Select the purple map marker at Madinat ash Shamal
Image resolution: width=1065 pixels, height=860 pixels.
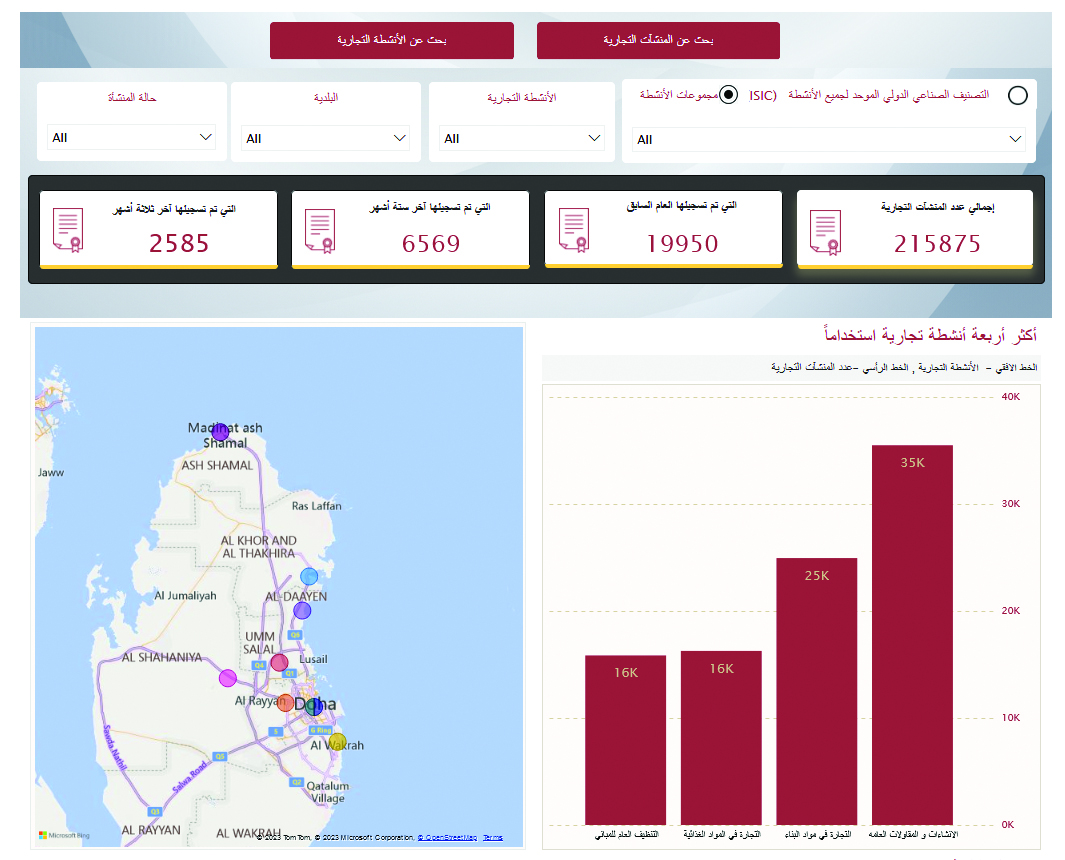coord(220,432)
